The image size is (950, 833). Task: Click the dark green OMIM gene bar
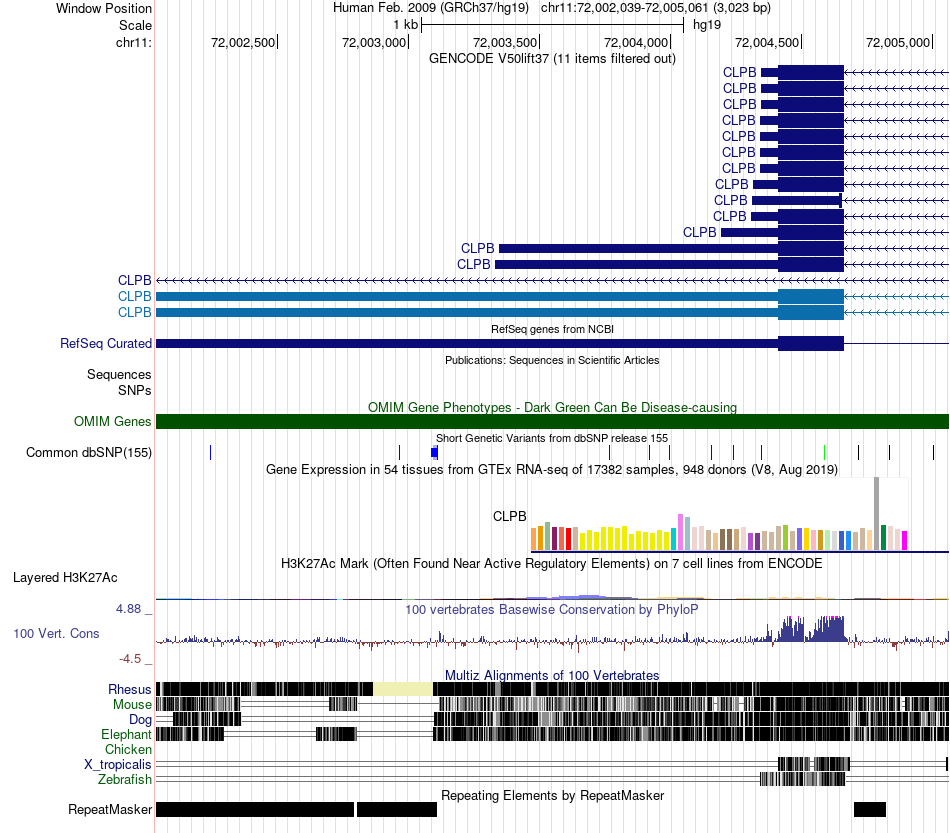pos(552,421)
